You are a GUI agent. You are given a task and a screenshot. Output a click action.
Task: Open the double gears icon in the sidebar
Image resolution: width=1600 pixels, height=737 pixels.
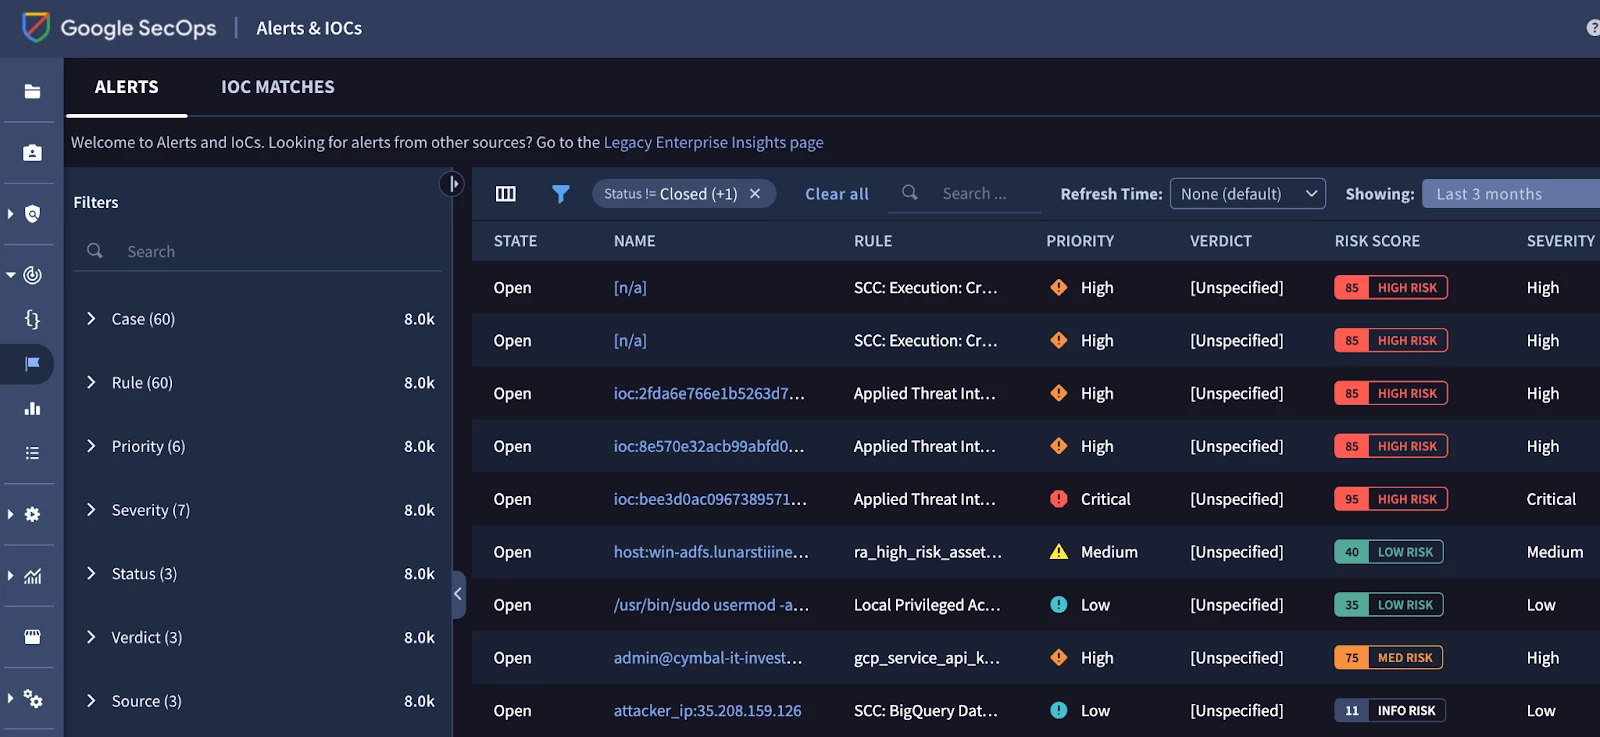point(32,698)
